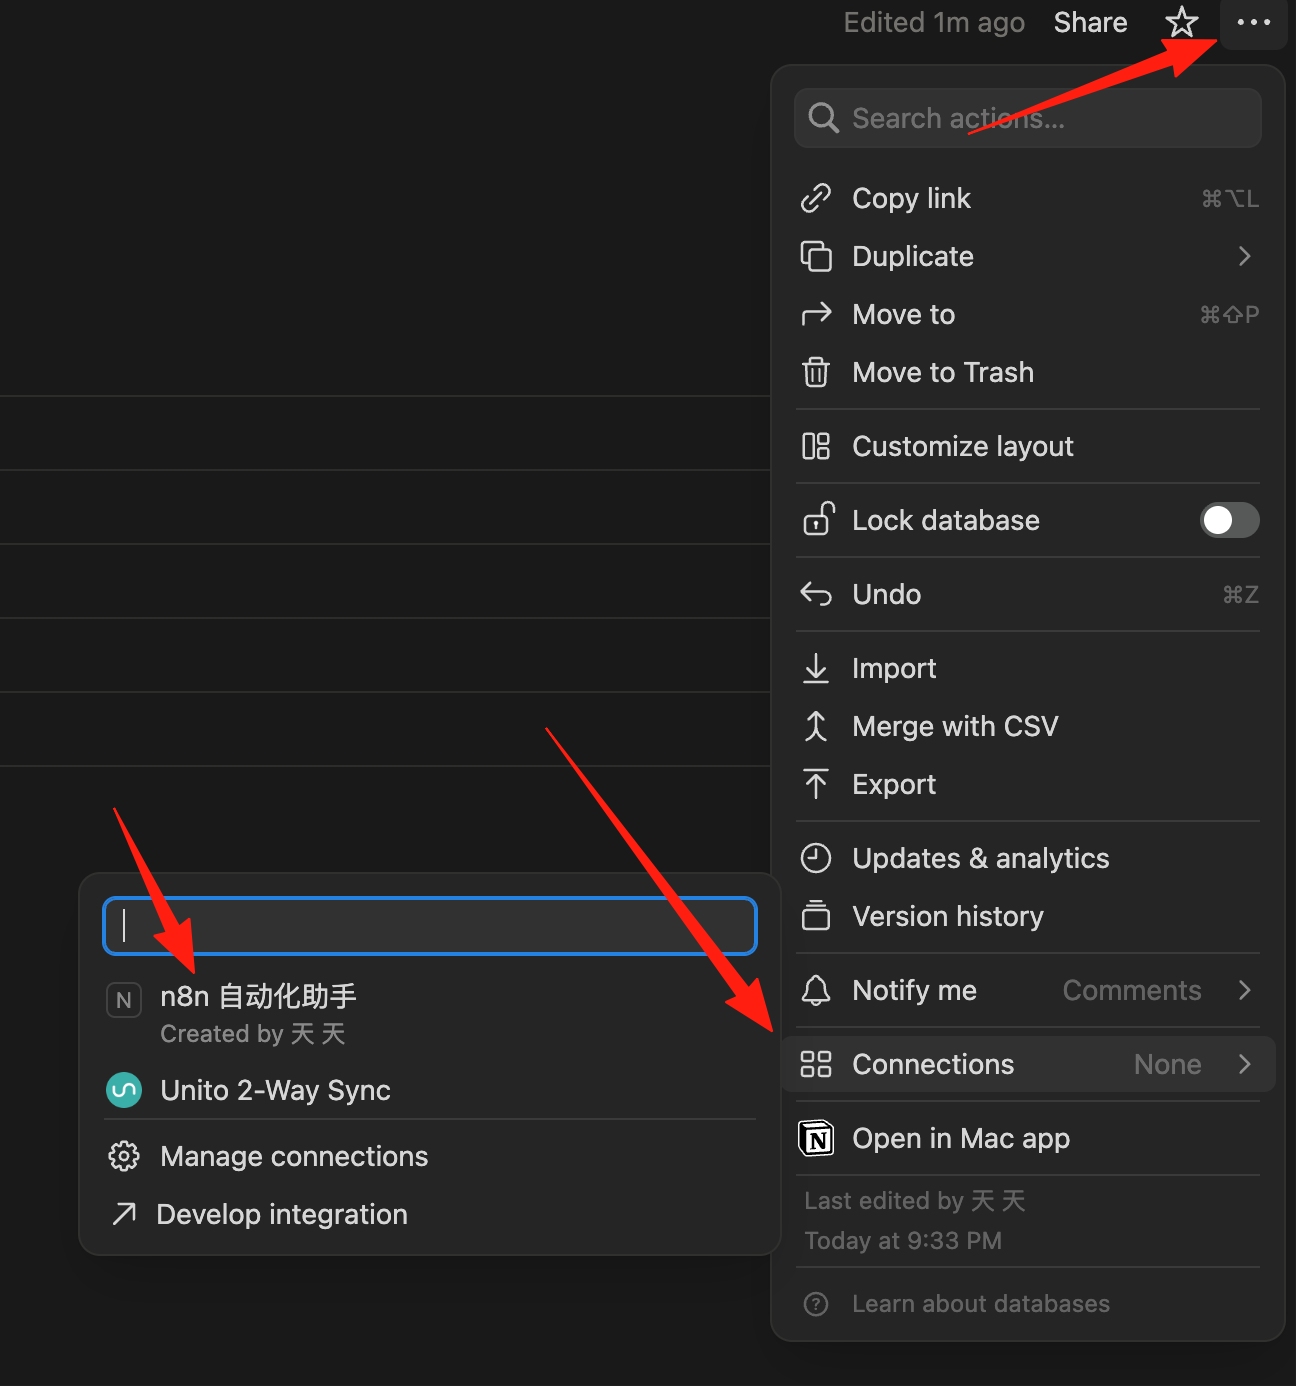Click the Customize layout icon
Screen dimensions: 1296x1386
tap(816, 446)
